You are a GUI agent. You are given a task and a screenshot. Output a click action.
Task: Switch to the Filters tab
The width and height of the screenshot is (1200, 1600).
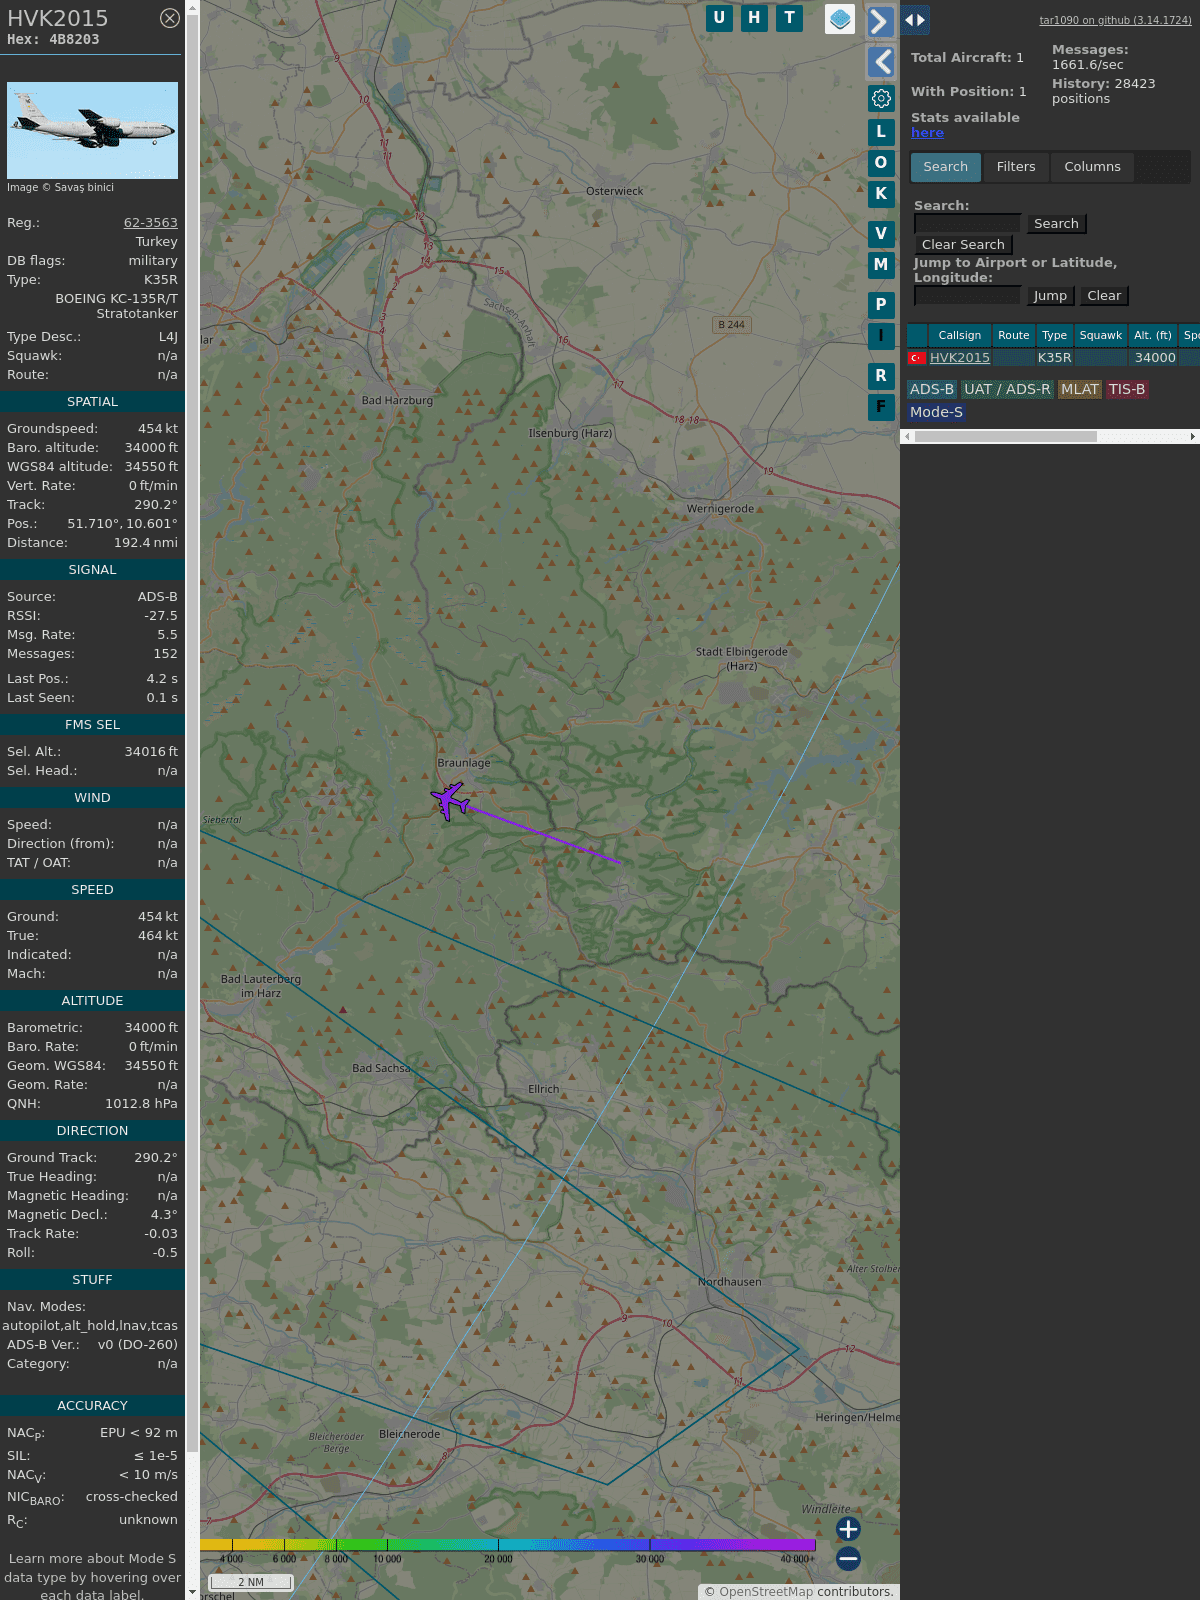point(1015,167)
